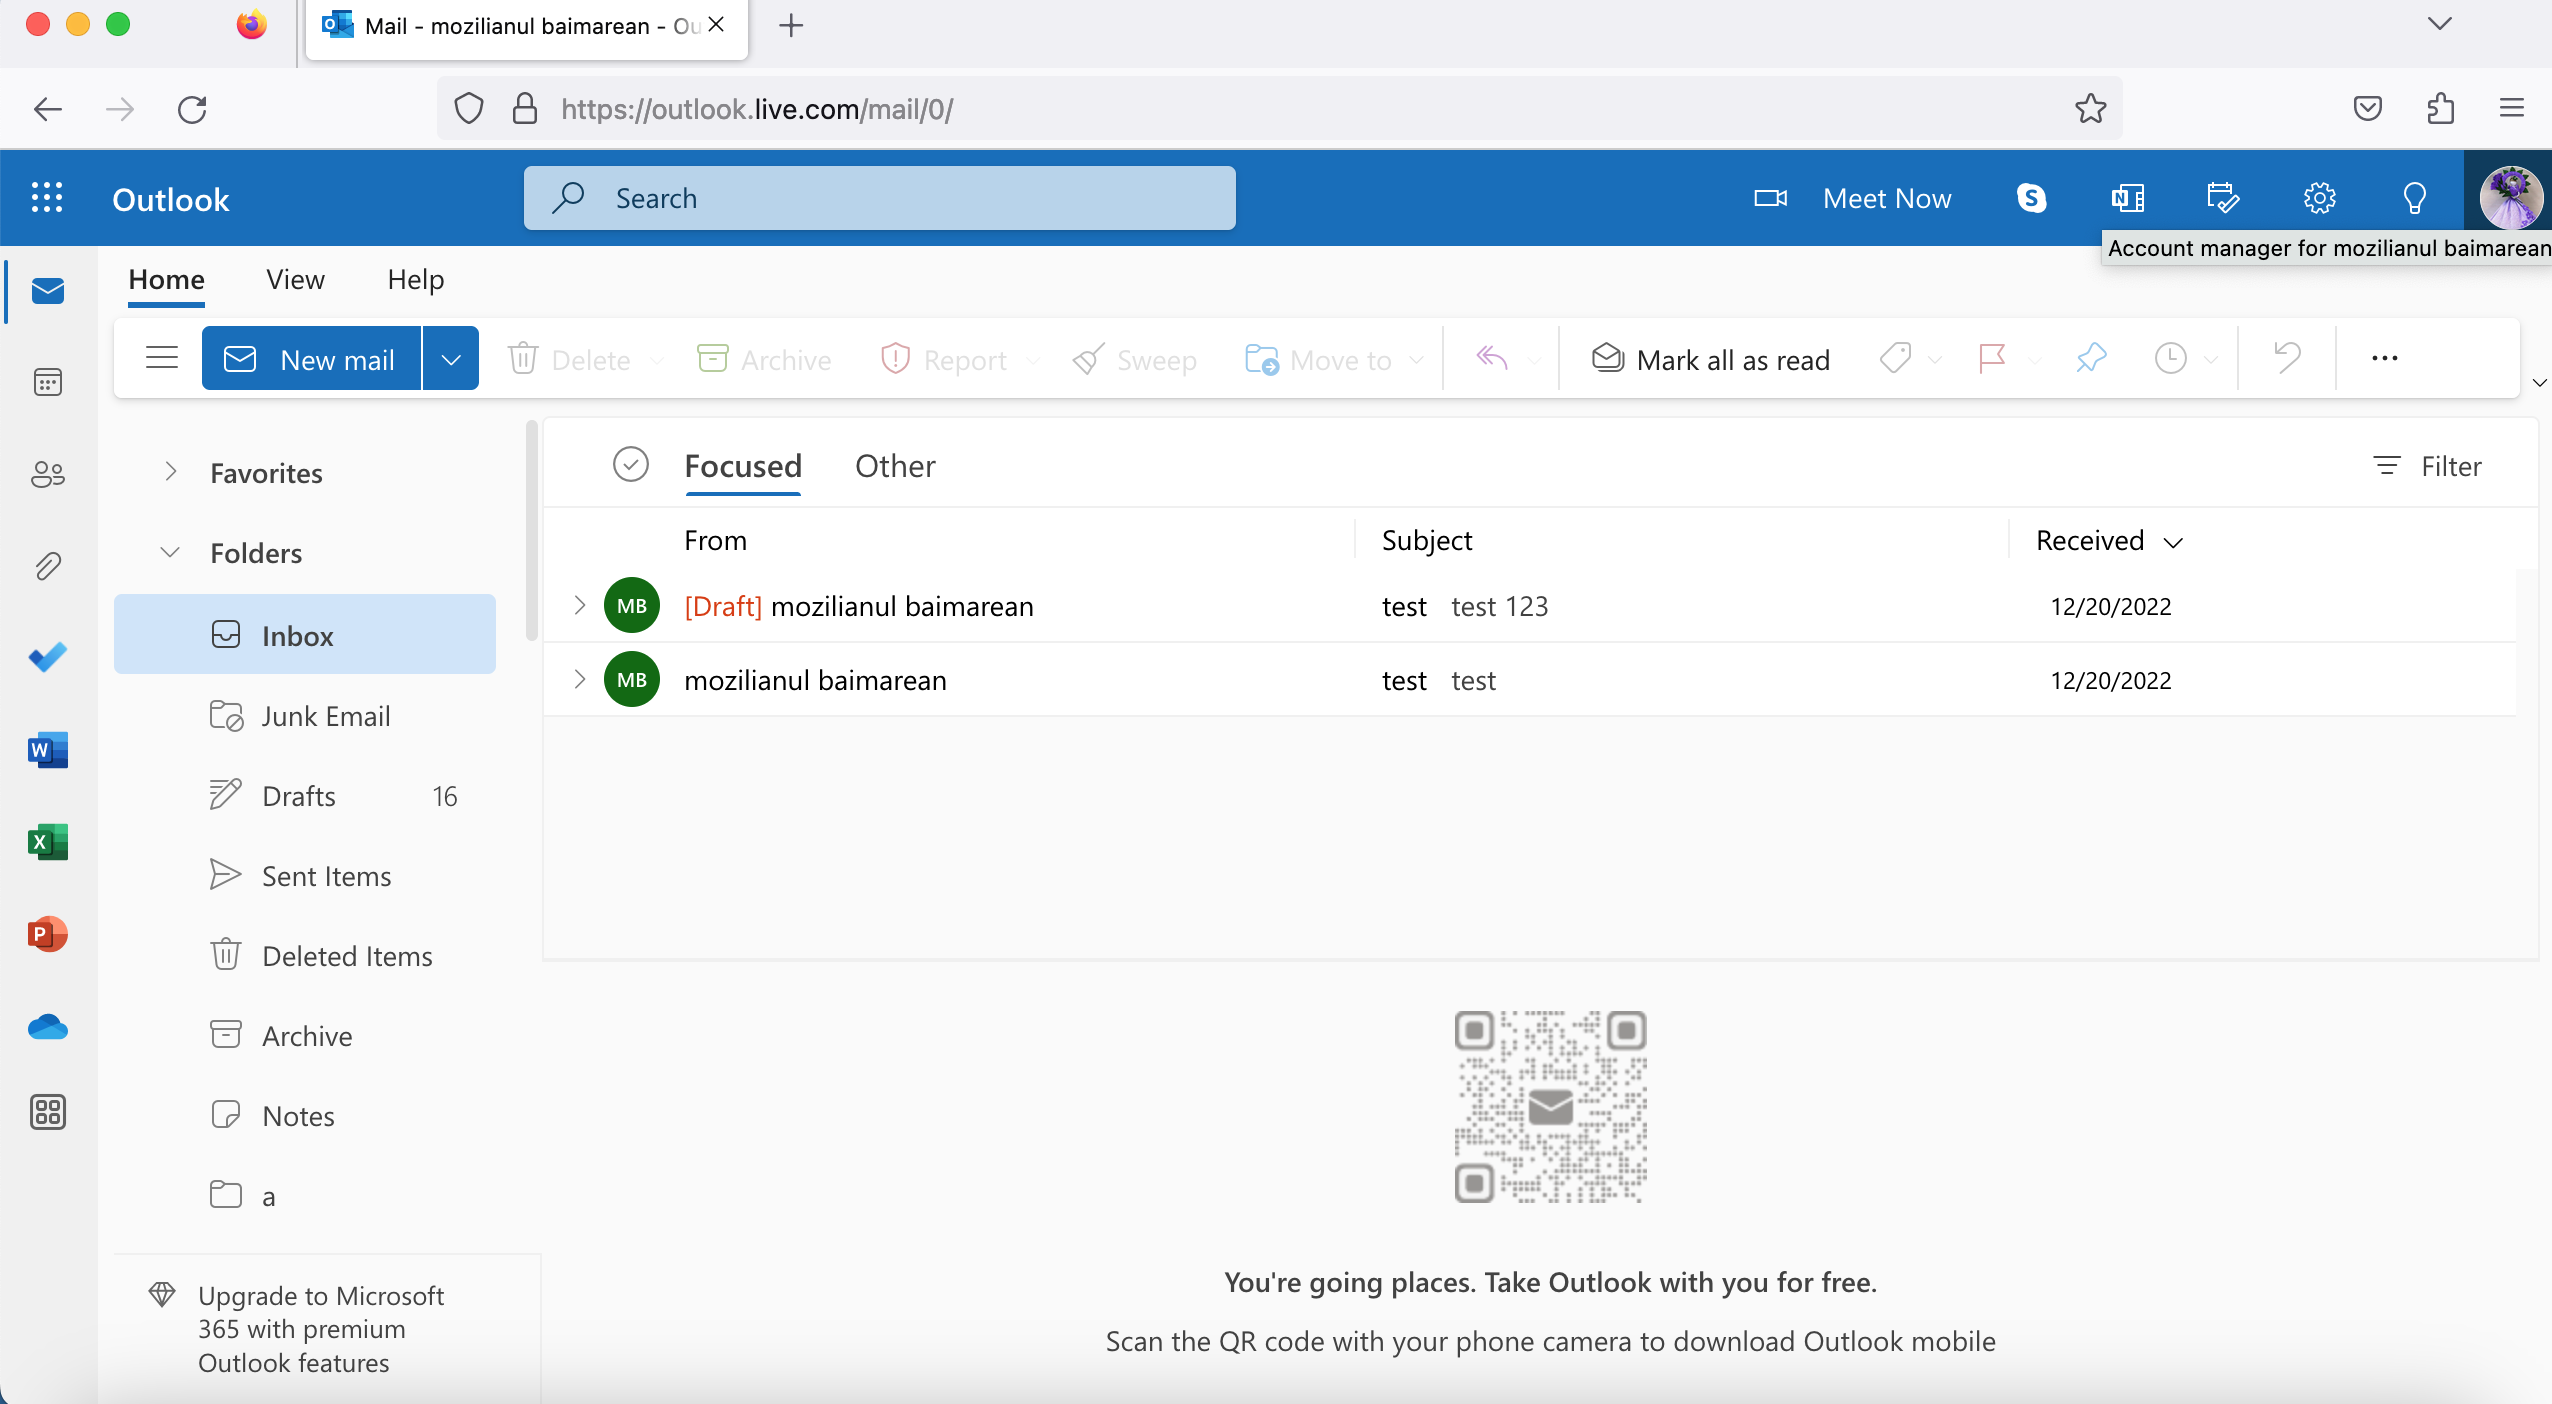This screenshot has height=1404, width=2552.
Task: Select the To Do icon in sidebar
Action: (47, 657)
